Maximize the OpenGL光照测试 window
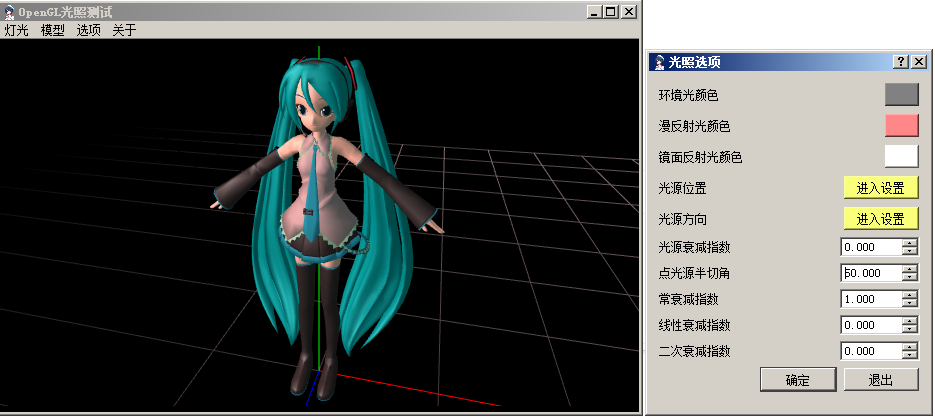Image resolution: width=935 pixels, height=418 pixels. pyautogui.click(x=611, y=12)
